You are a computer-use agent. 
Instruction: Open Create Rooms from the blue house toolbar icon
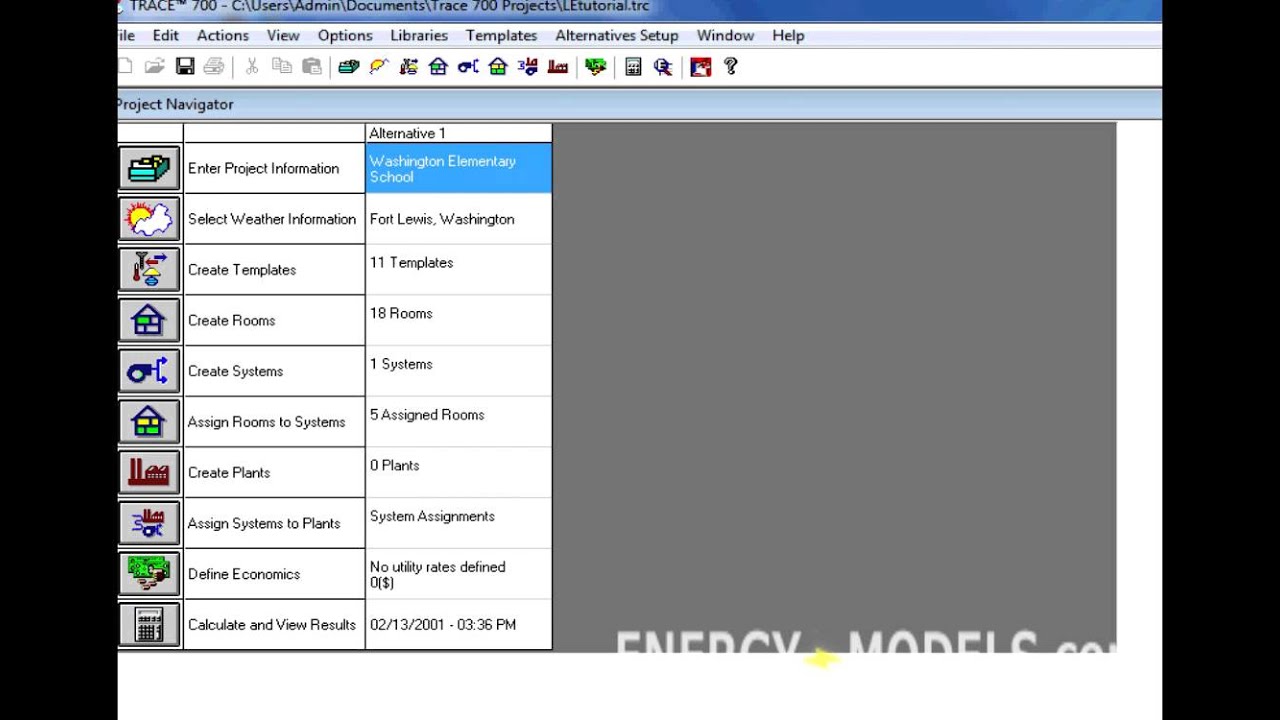point(438,67)
